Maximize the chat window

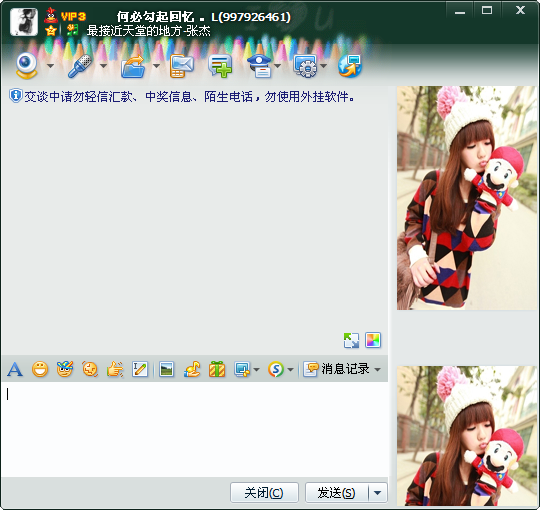click(487, 10)
